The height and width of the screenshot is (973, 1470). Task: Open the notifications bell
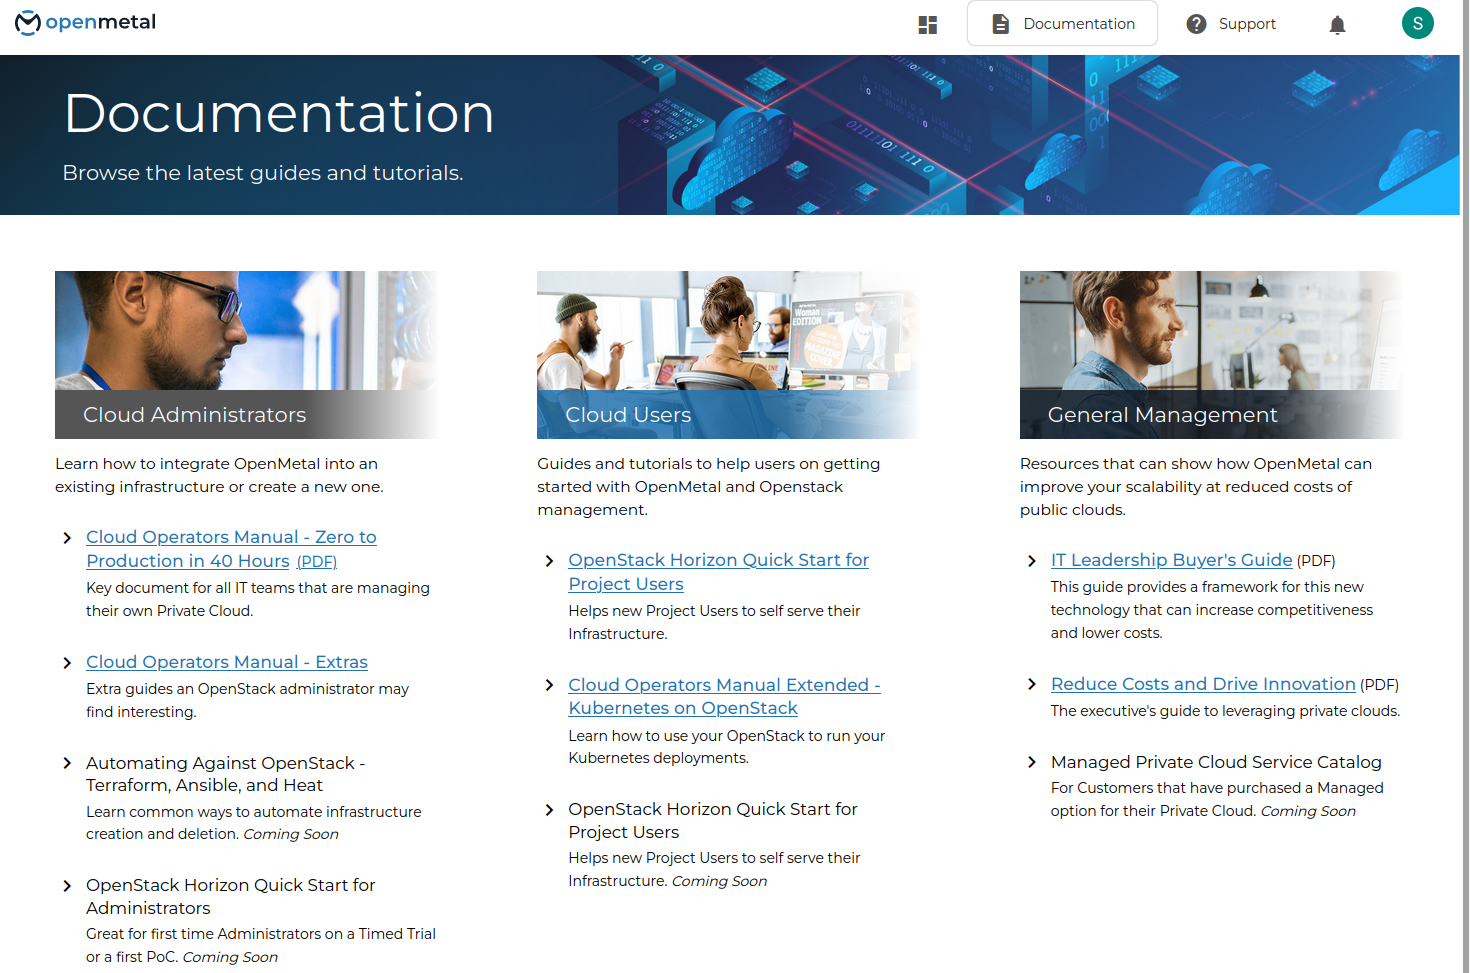coord(1337,24)
